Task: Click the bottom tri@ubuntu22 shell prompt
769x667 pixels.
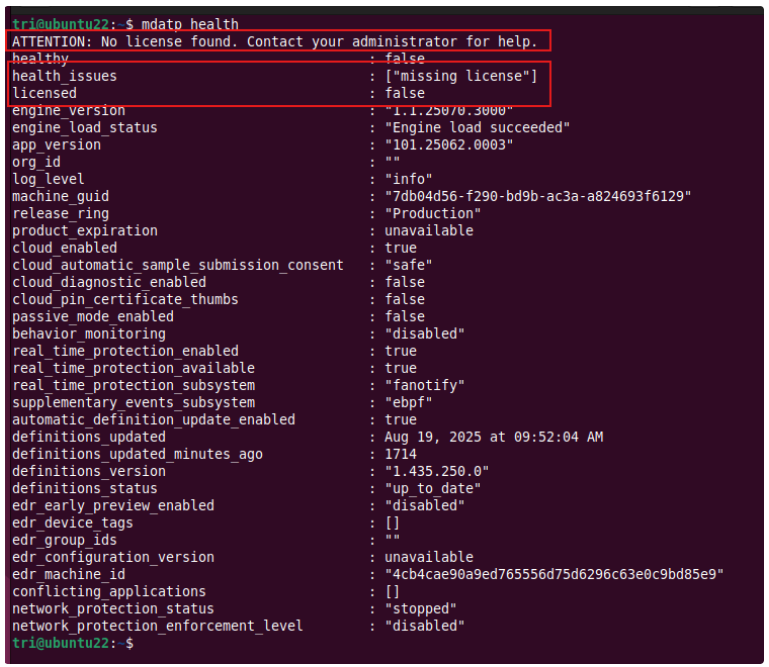Action: click(x=73, y=643)
